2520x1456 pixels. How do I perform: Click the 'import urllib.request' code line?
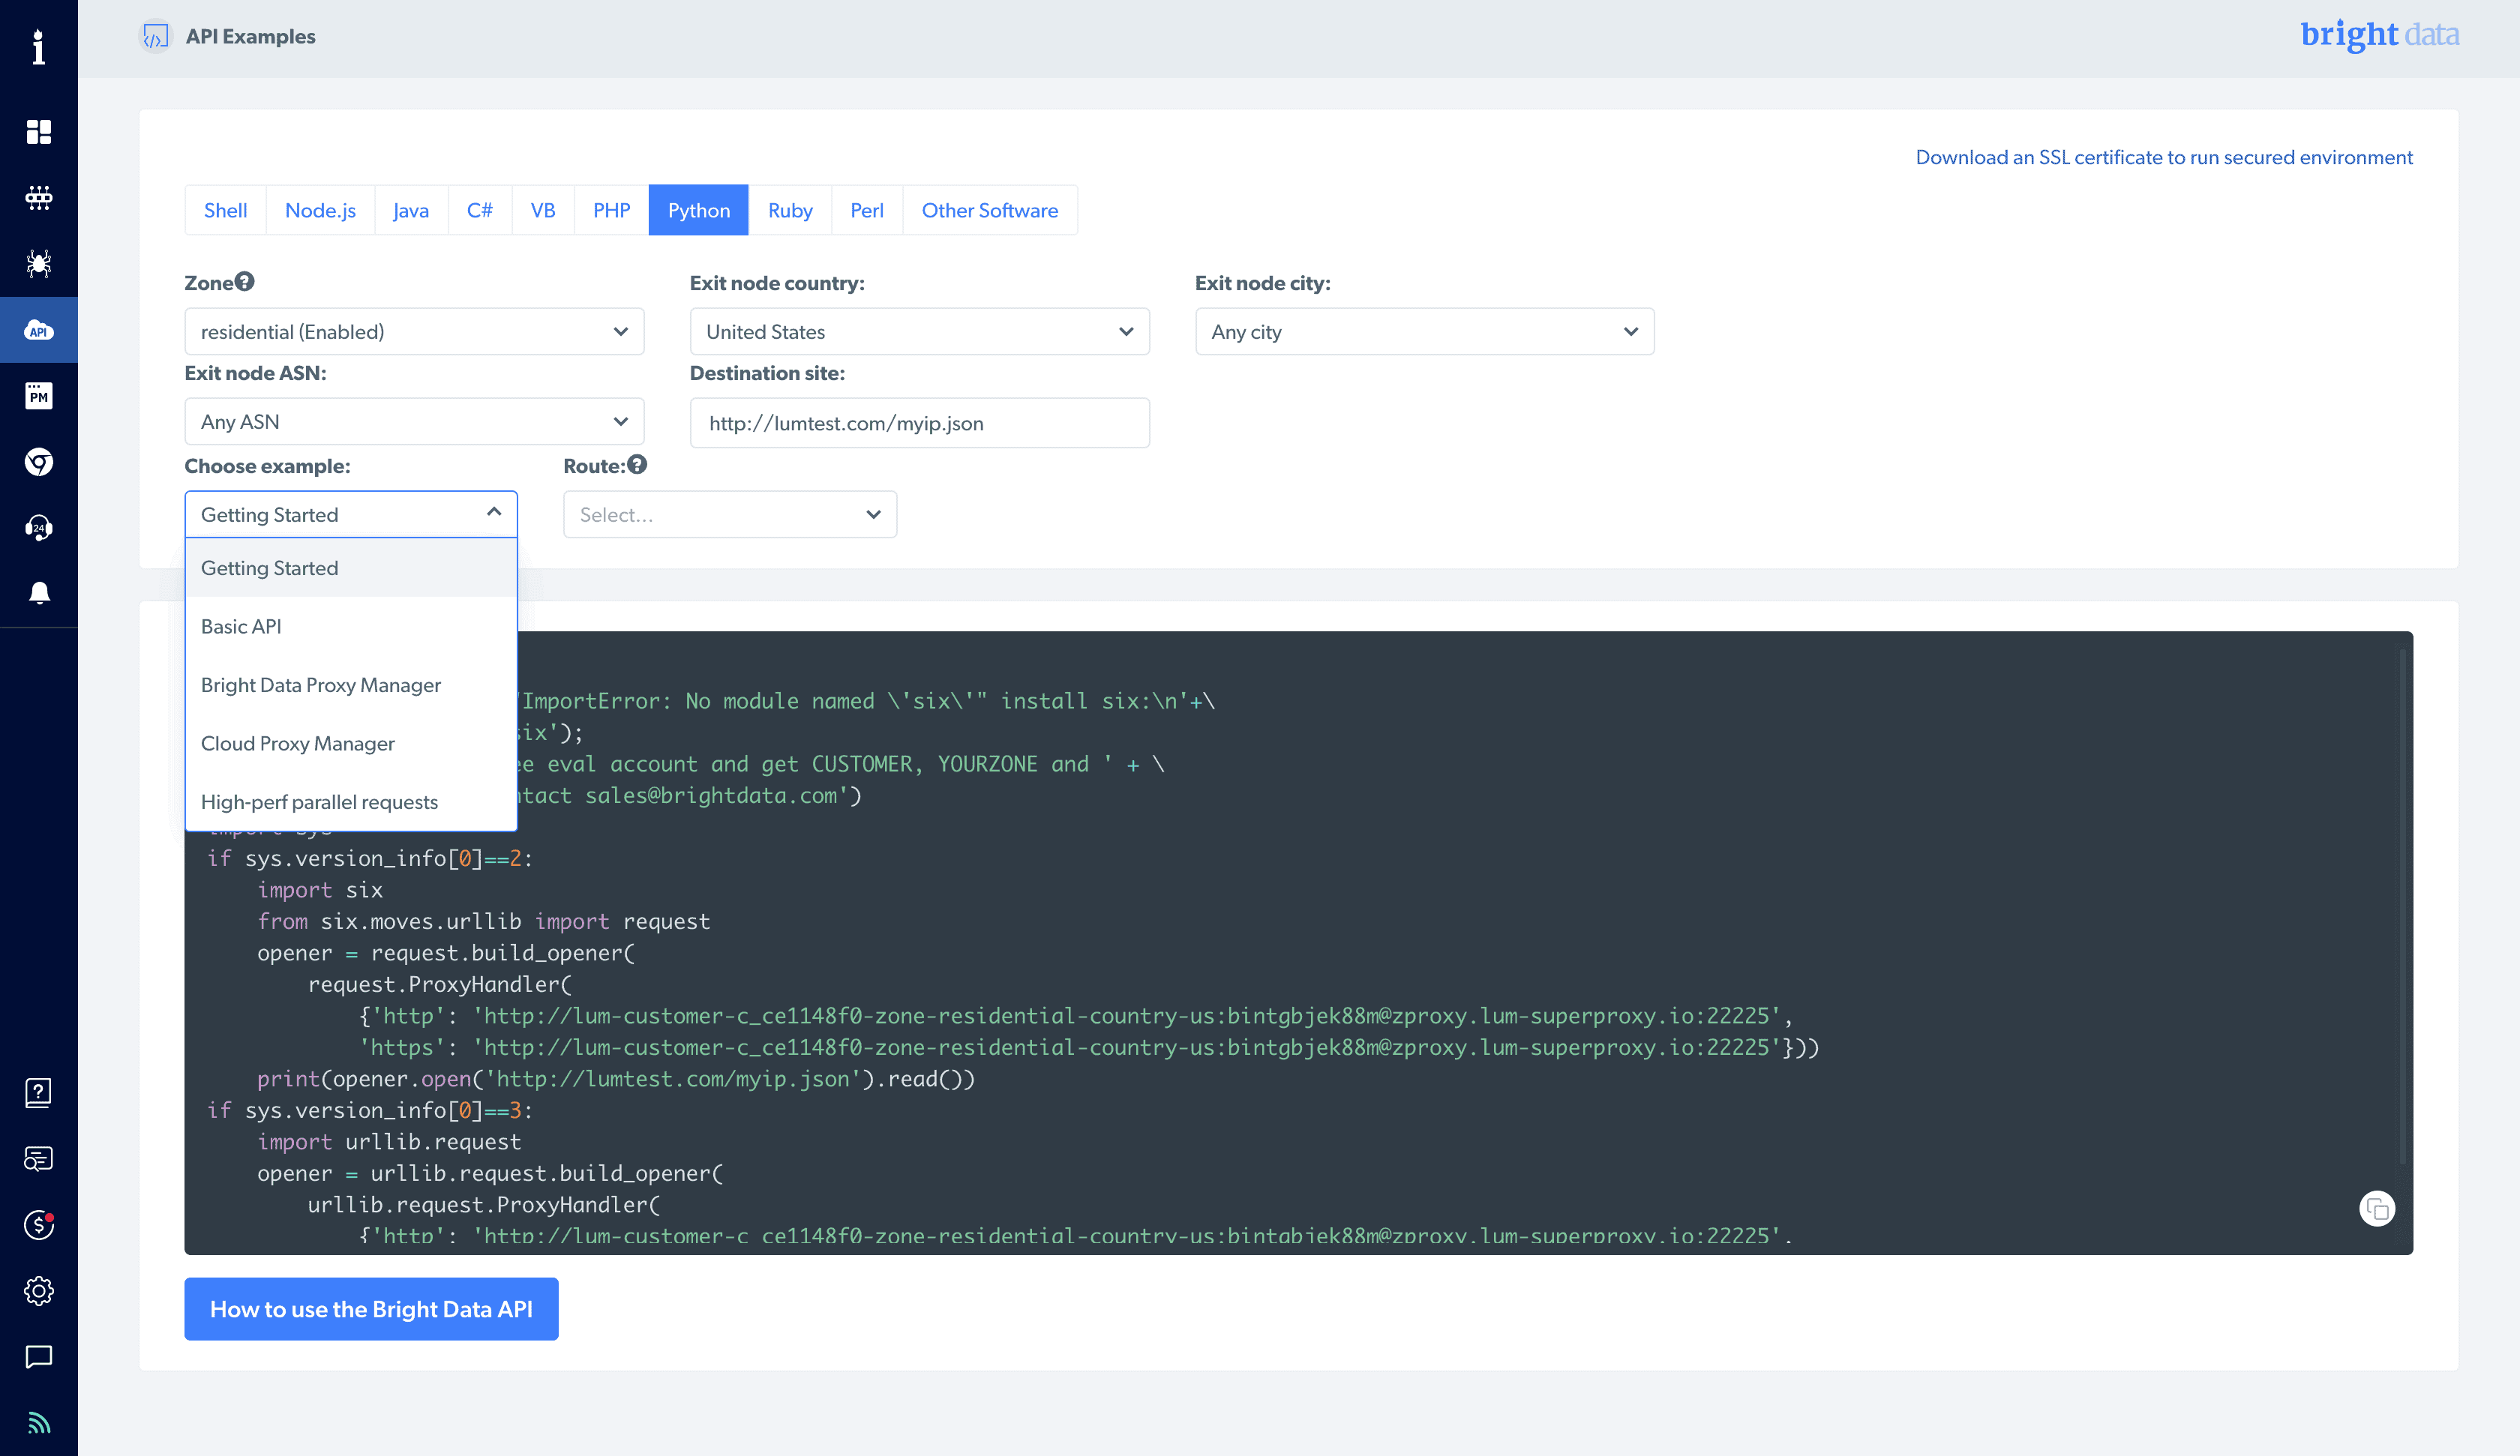[389, 1142]
